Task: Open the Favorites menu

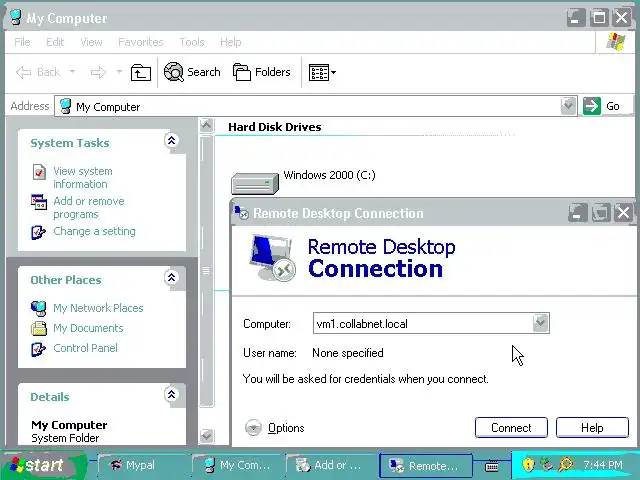Action: click(x=141, y=42)
